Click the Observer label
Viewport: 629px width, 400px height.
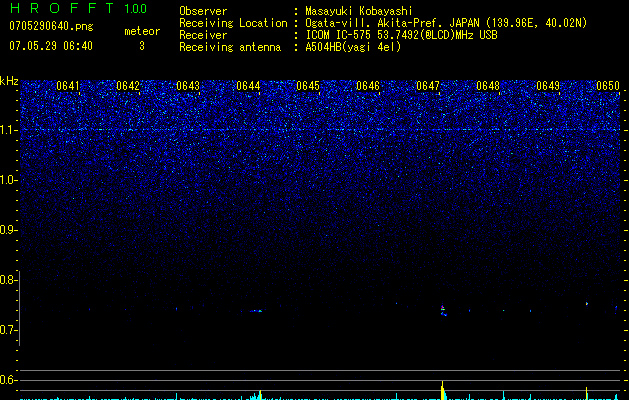point(203,11)
